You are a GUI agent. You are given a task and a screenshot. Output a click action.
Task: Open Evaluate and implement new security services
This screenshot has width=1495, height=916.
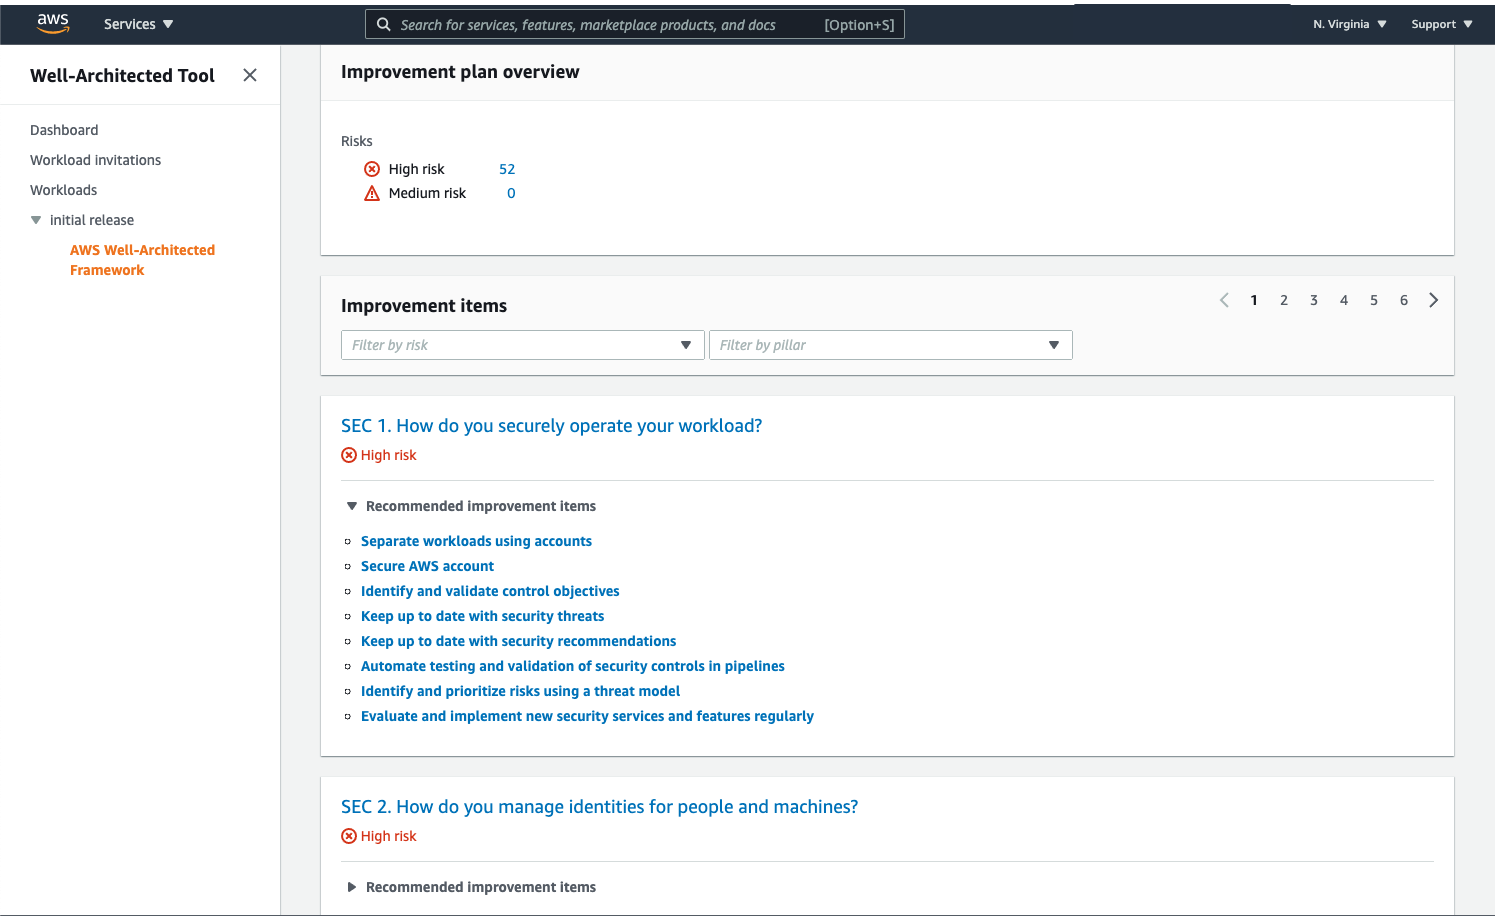[587, 716]
